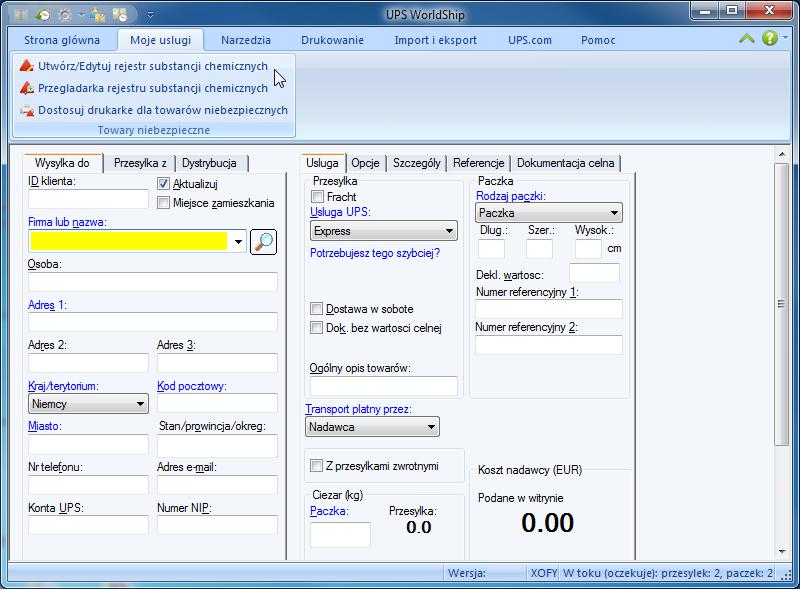Click the green arrow clock quick-access icon
Screen dimensions: 800x589
click(x=43, y=15)
